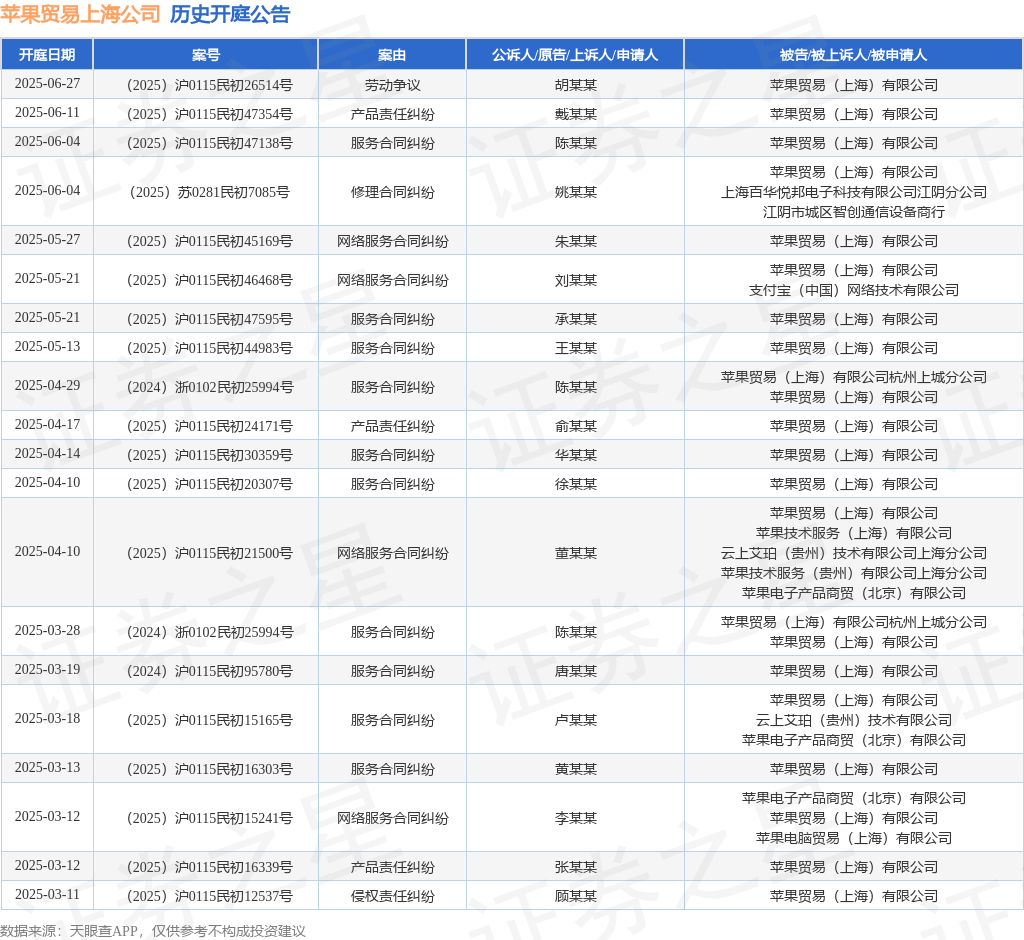
Task: Click plaintiff 徐某某
Action: (x=575, y=484)
